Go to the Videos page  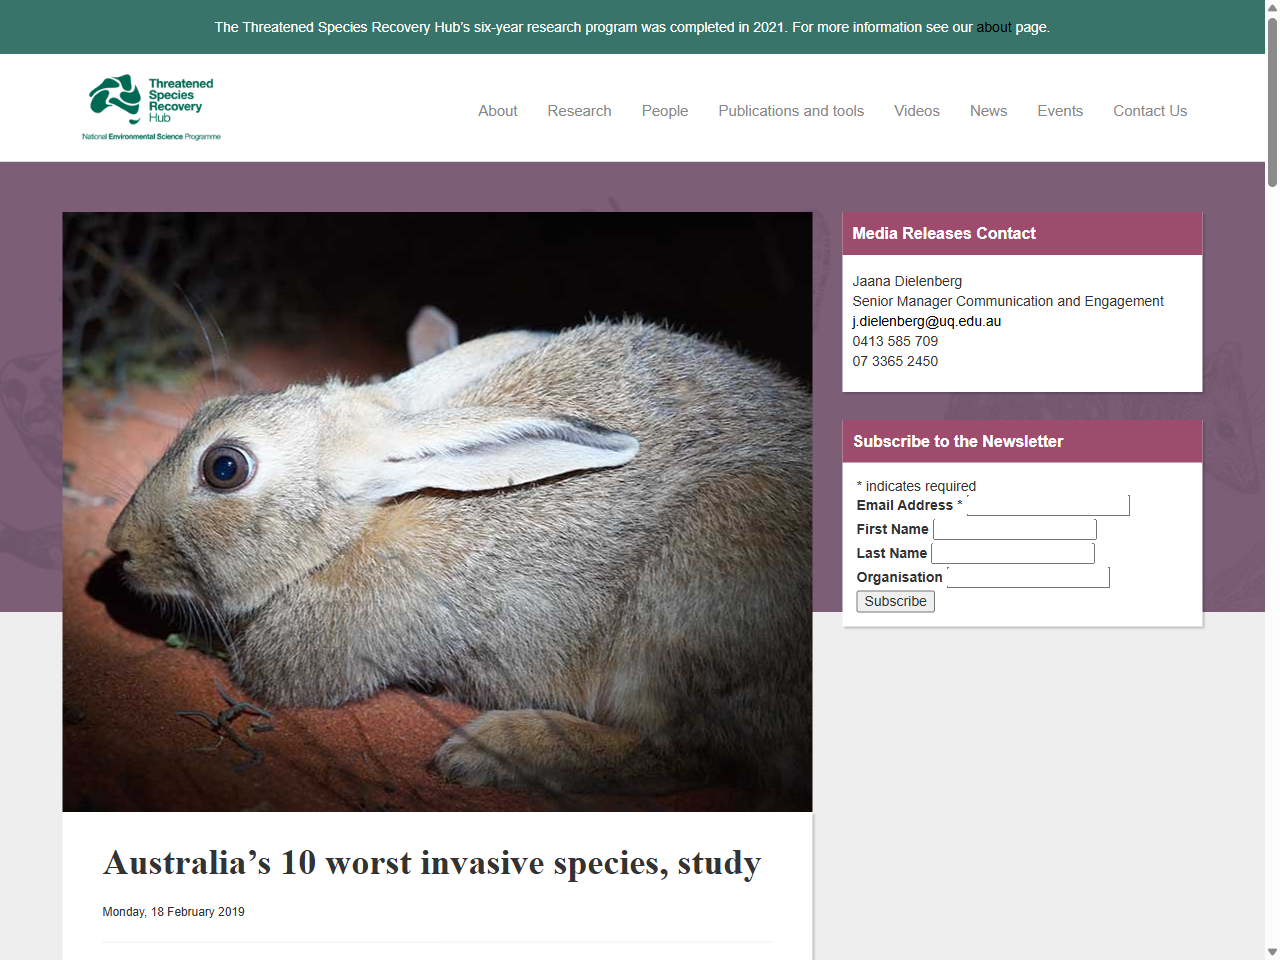pos(917,111)
